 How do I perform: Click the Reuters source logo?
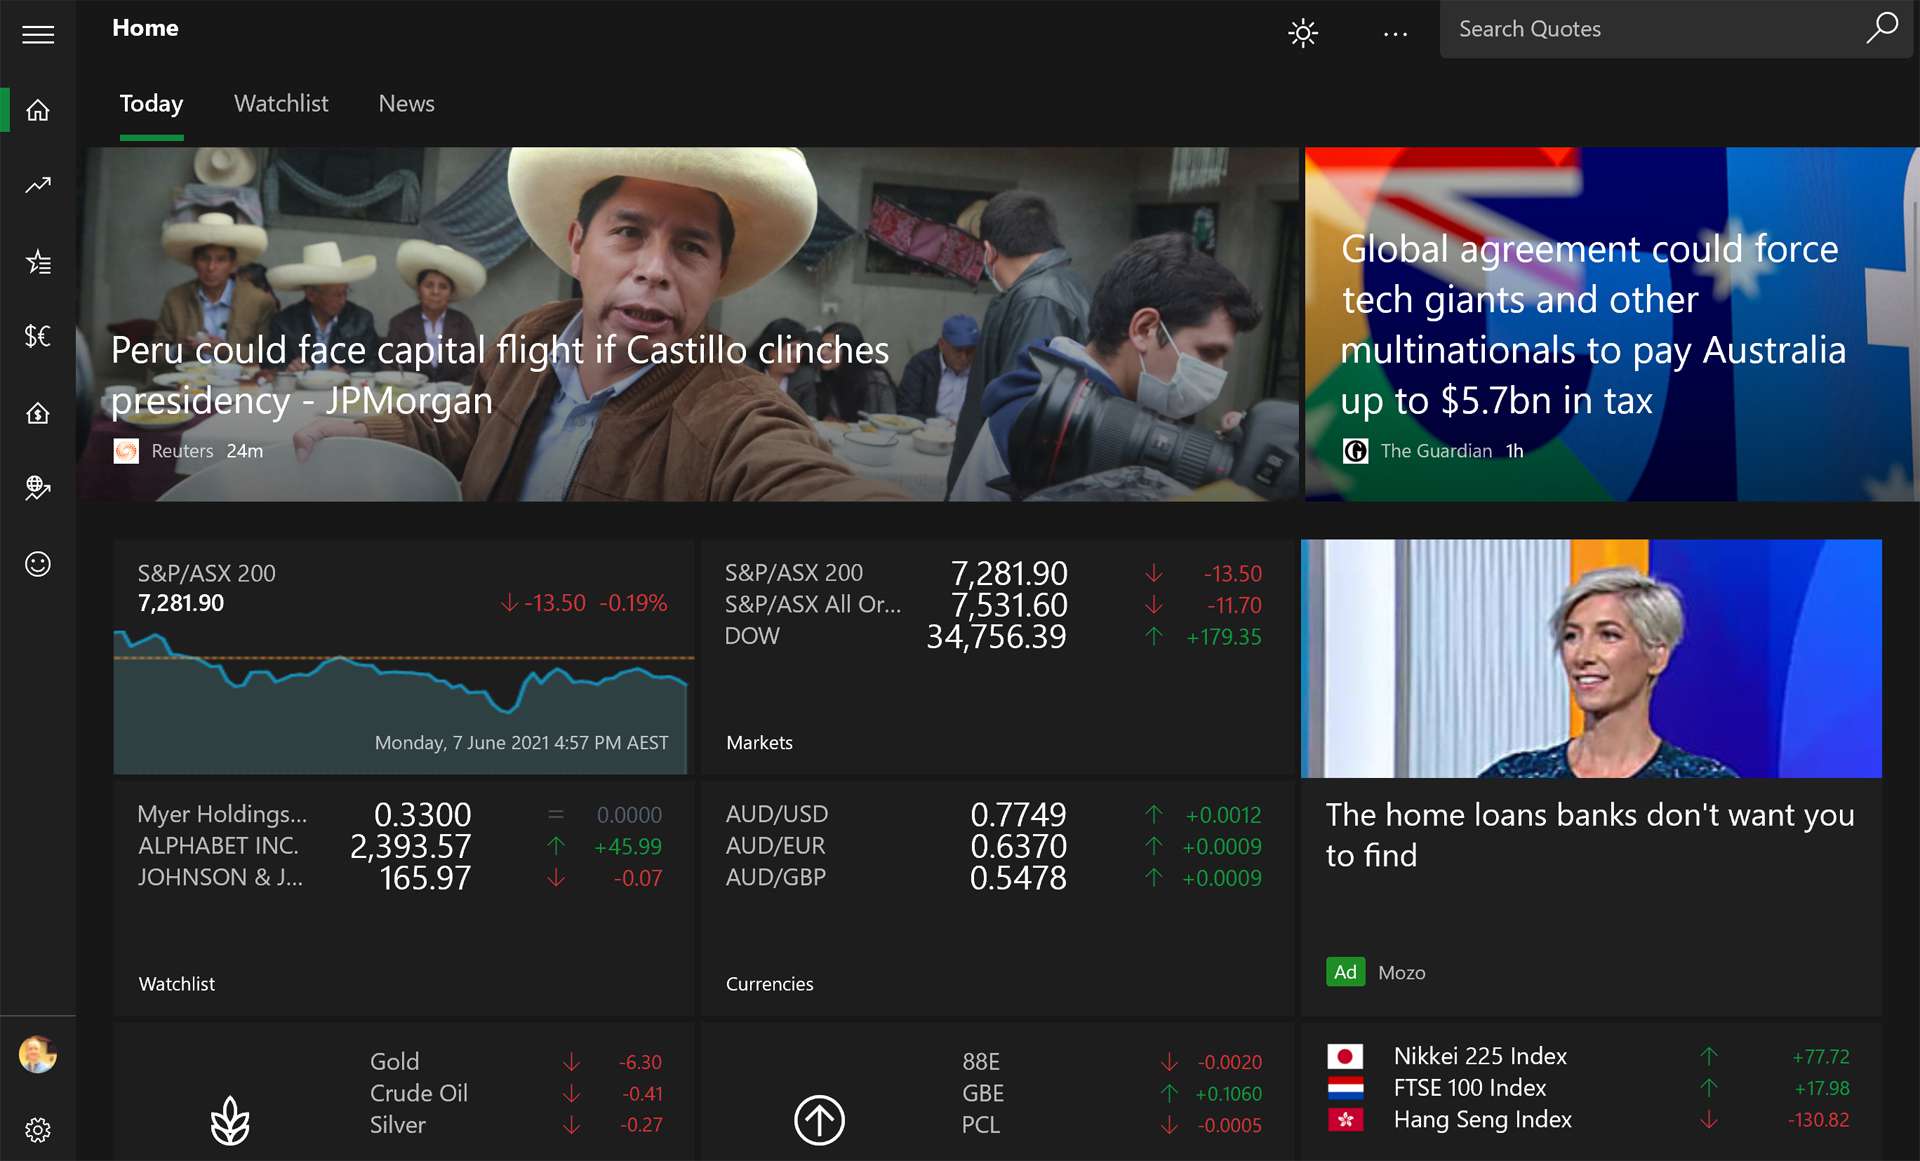126,451
